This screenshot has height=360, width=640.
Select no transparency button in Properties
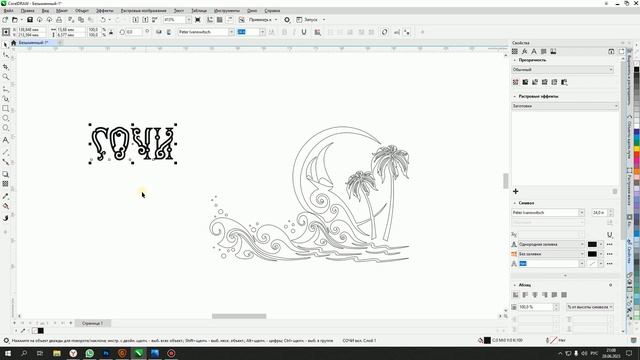pos(516,82)
